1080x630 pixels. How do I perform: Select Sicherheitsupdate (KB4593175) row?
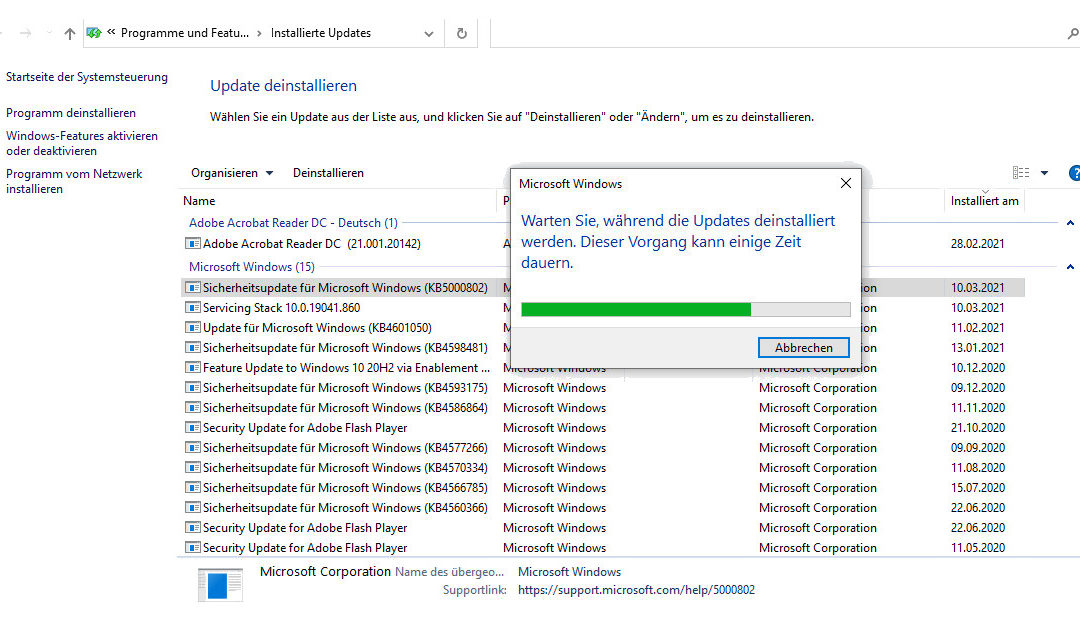[603, 388]
